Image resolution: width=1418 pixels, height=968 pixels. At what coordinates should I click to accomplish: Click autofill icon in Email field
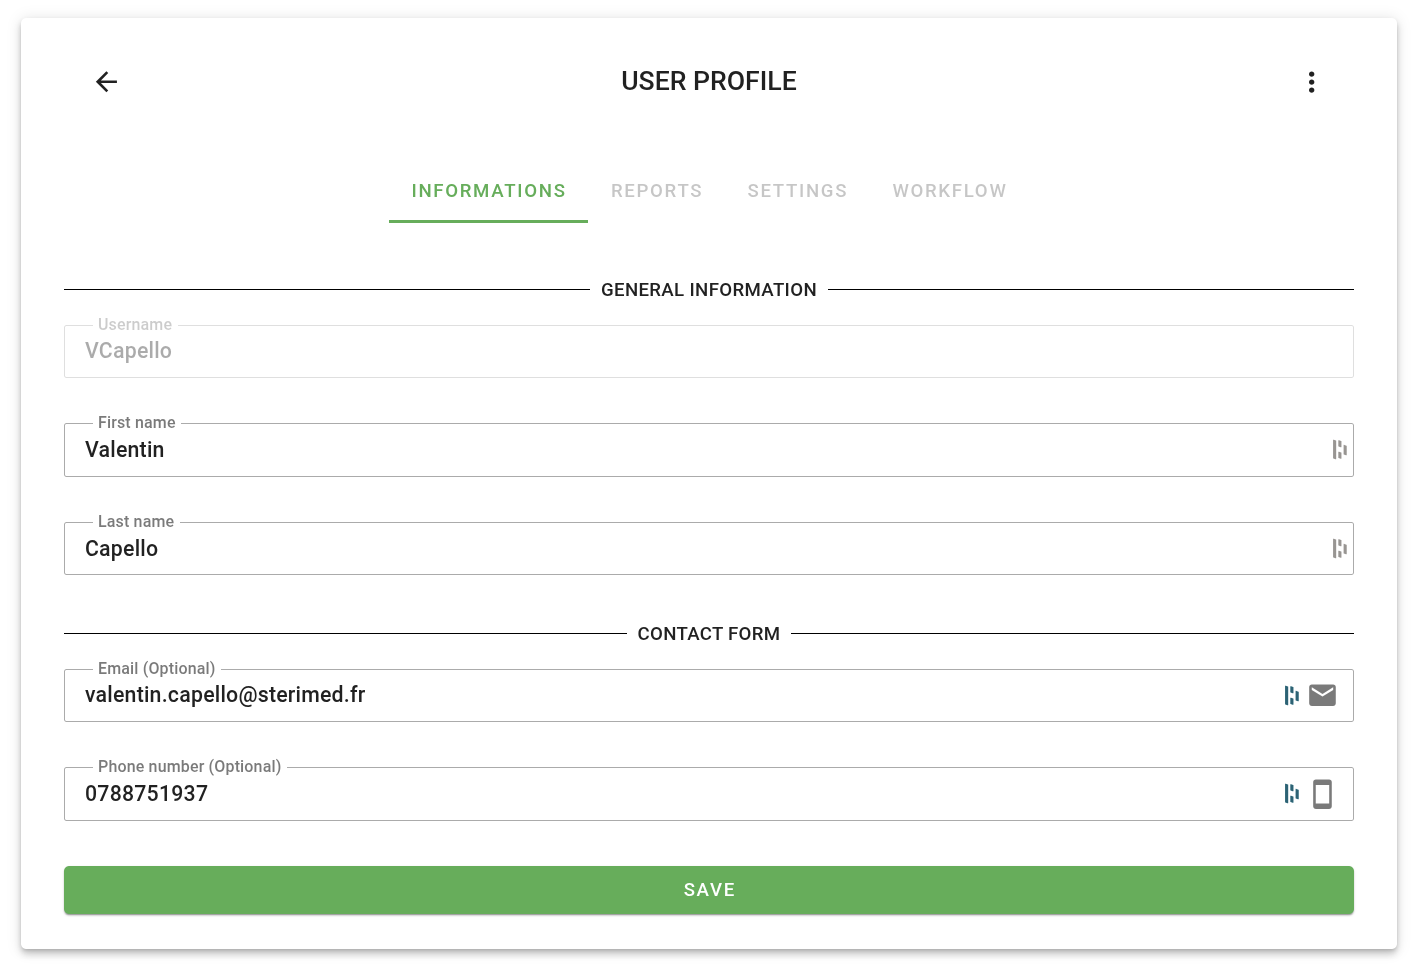point(1291,695)
